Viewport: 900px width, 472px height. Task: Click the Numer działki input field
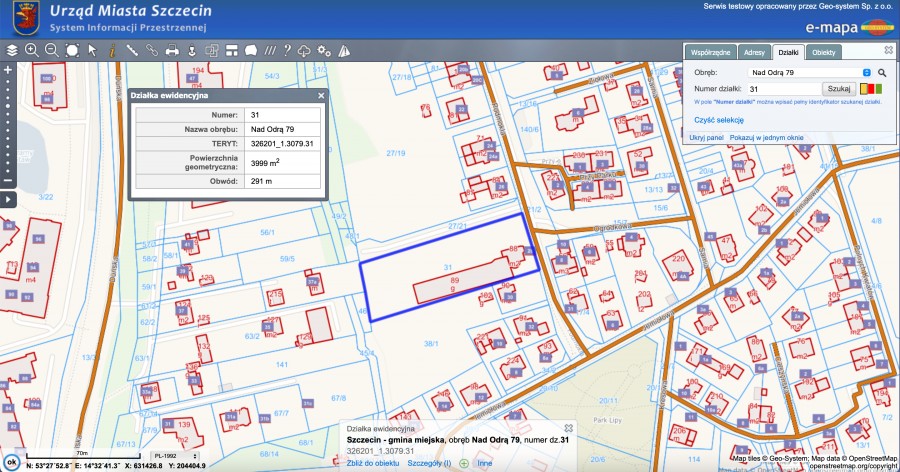point(783,89)
